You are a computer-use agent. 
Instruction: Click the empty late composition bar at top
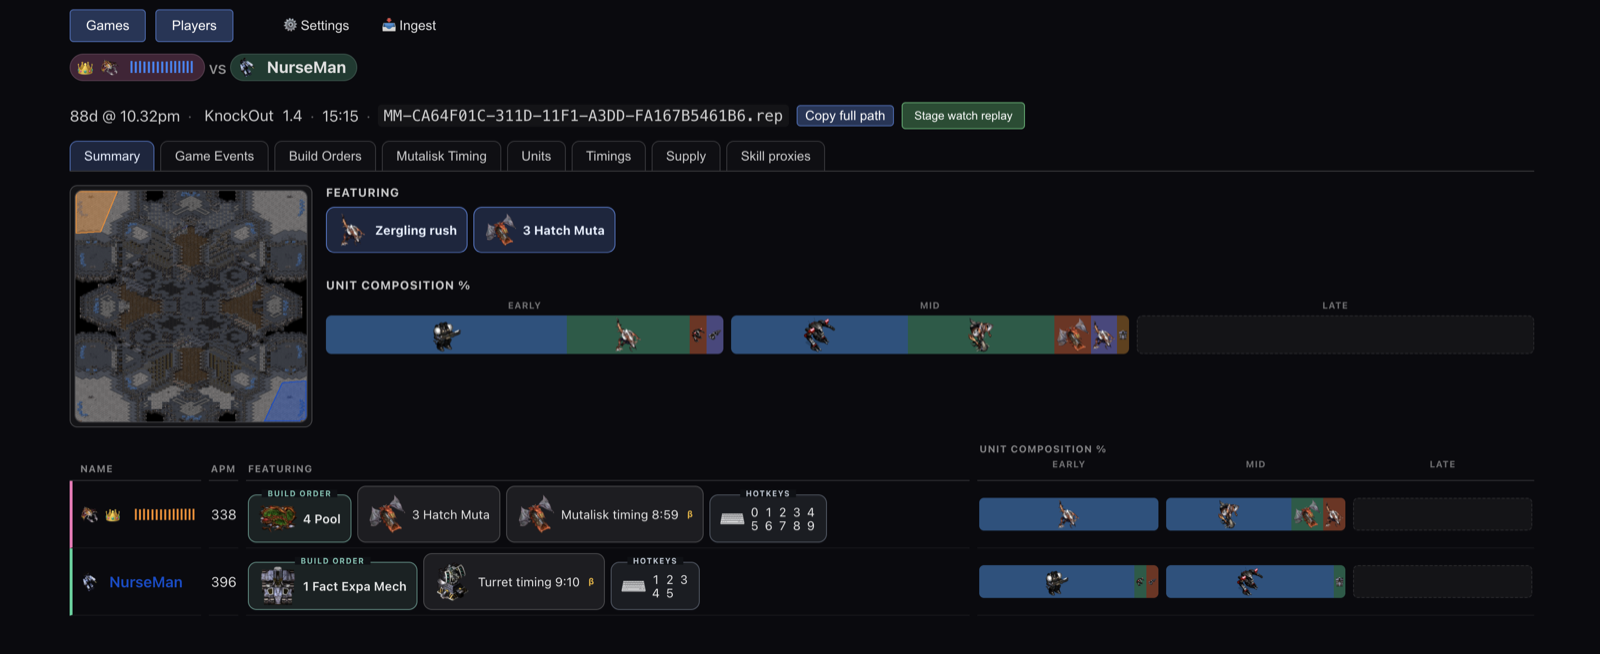click(1335, 335)
